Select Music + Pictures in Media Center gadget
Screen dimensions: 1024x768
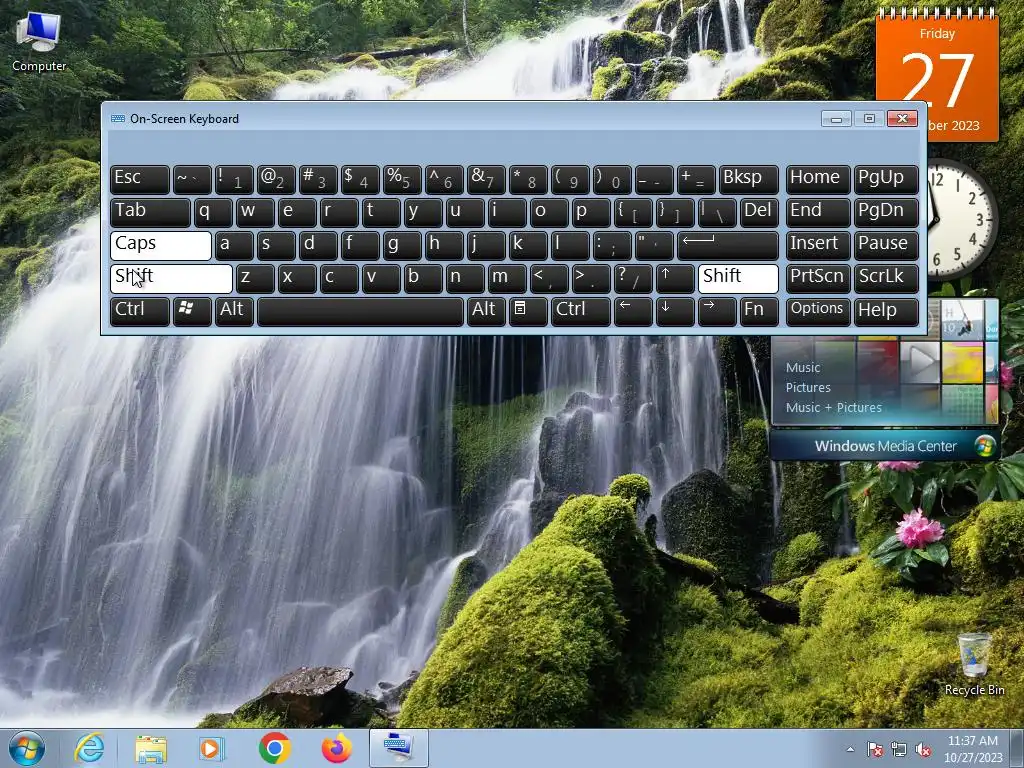(x=833, y=408)
